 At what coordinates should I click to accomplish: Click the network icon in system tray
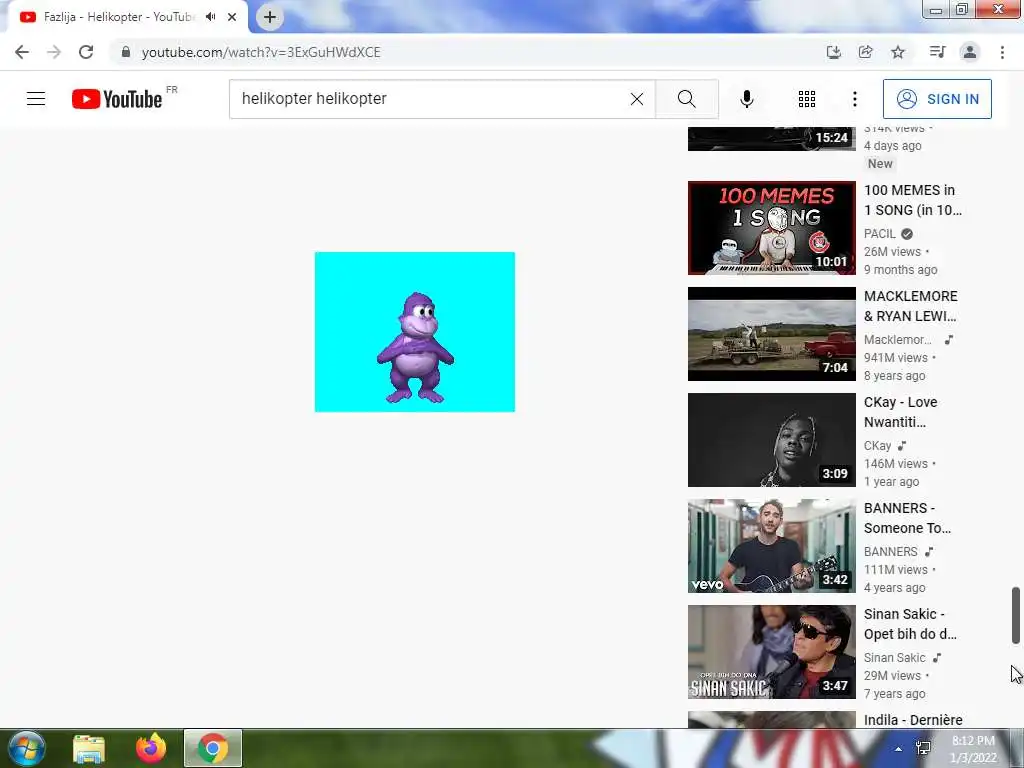point(923,748)
